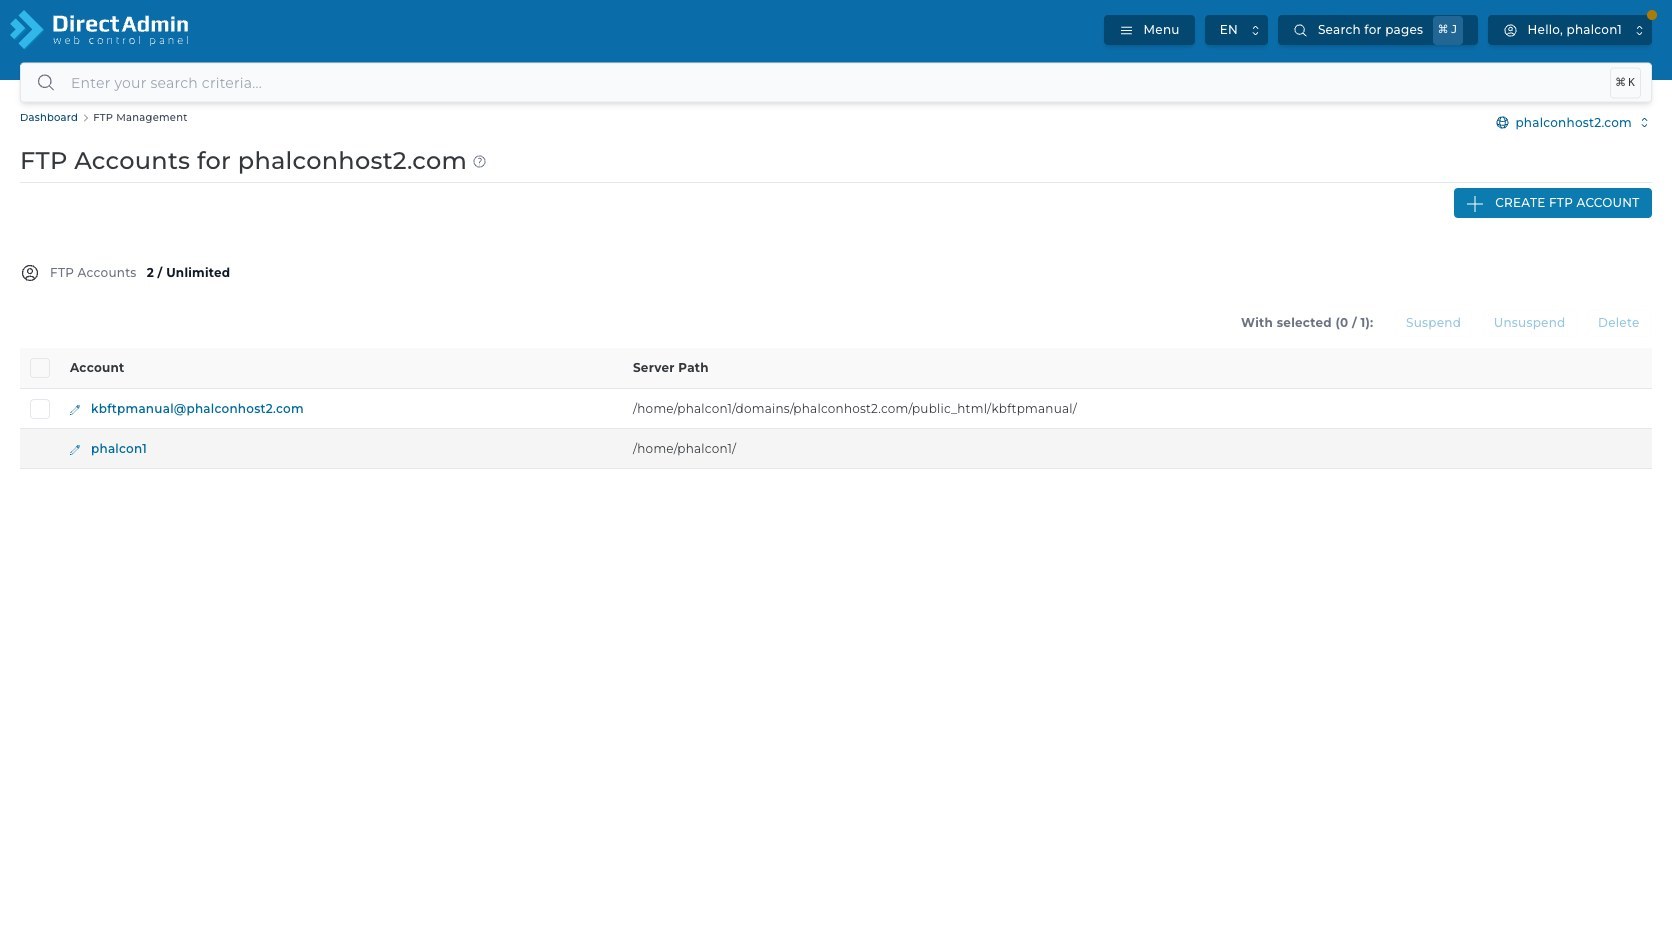Expand the Hello, phalcon1 user menu
This screenshot has width=1672, height=941.
click(1570, 30)
